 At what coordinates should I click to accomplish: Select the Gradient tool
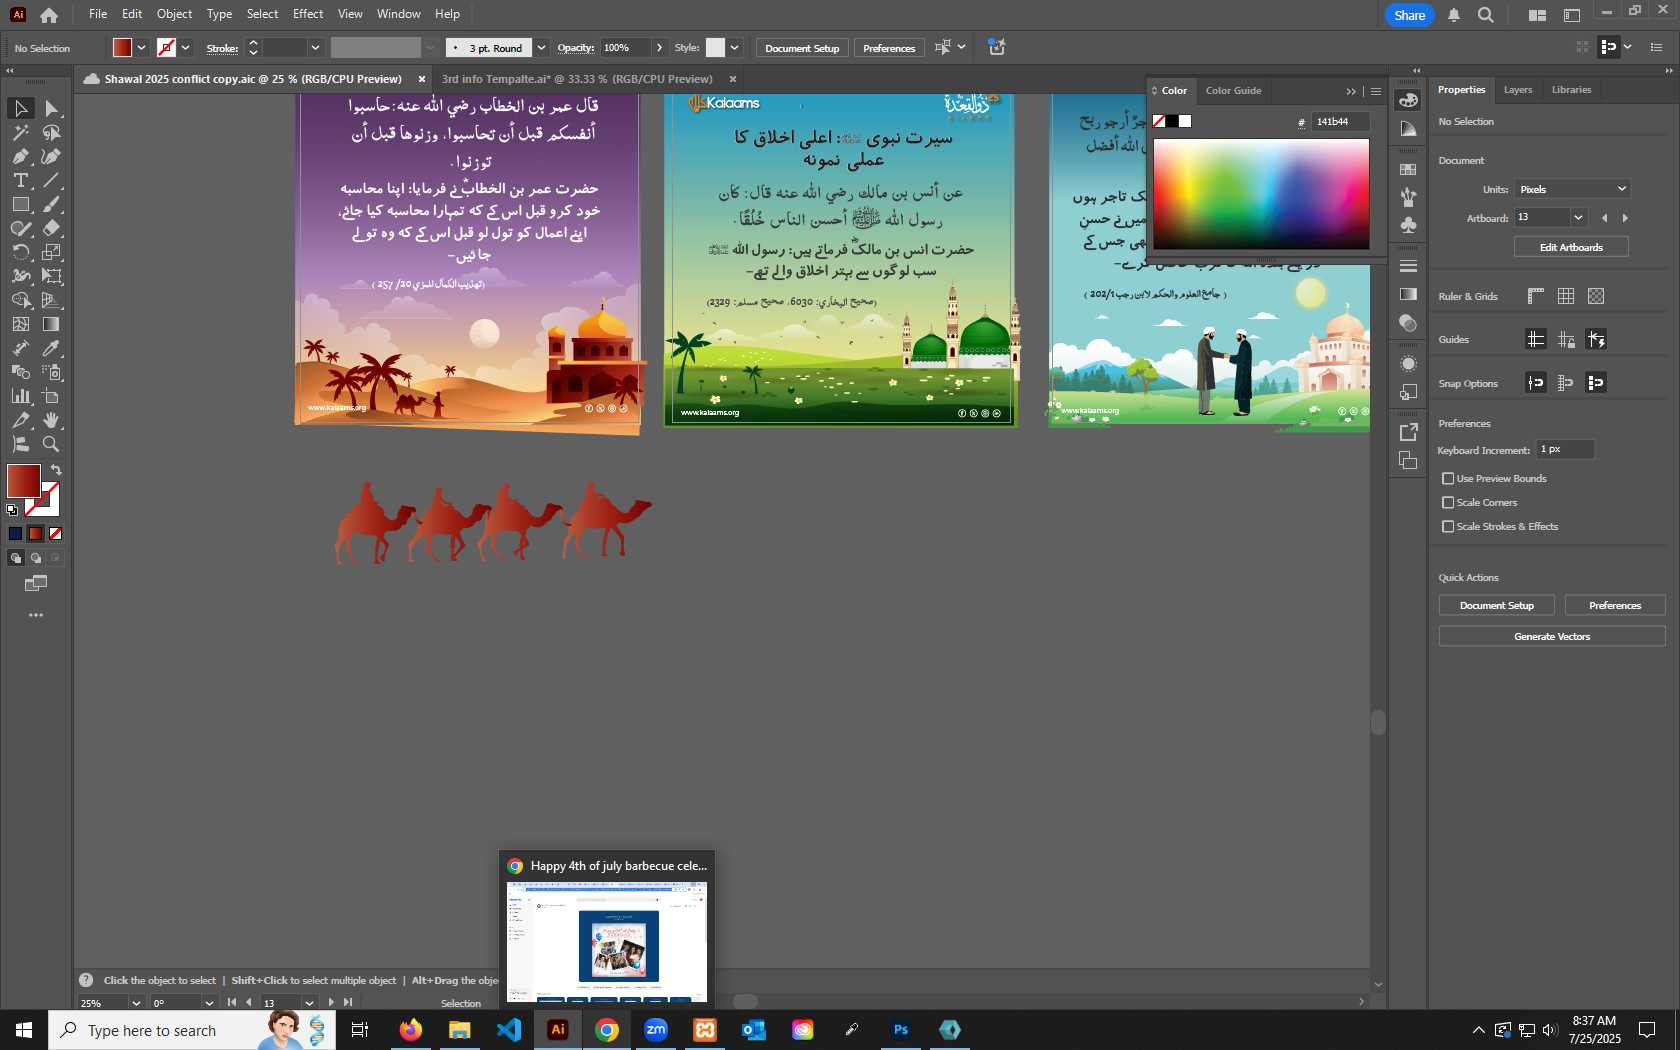pos(51,324)
